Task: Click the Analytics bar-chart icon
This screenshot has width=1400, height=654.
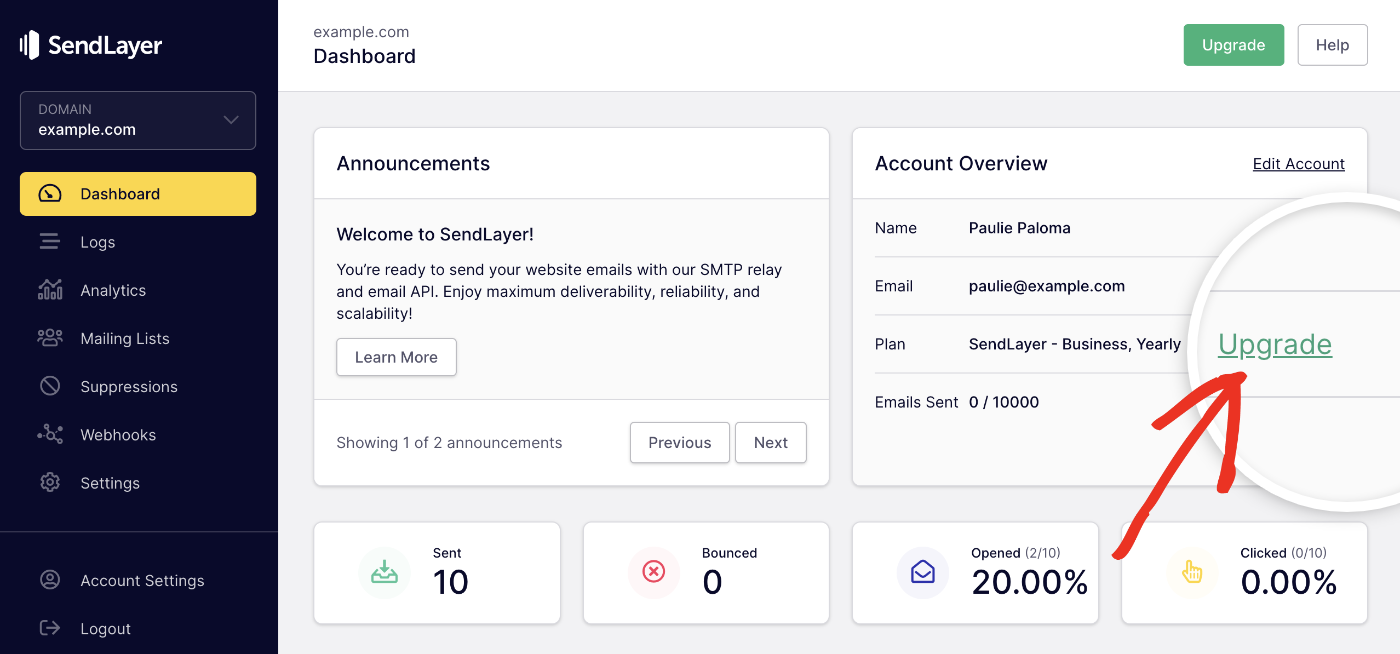Action: tap(50, 289)
